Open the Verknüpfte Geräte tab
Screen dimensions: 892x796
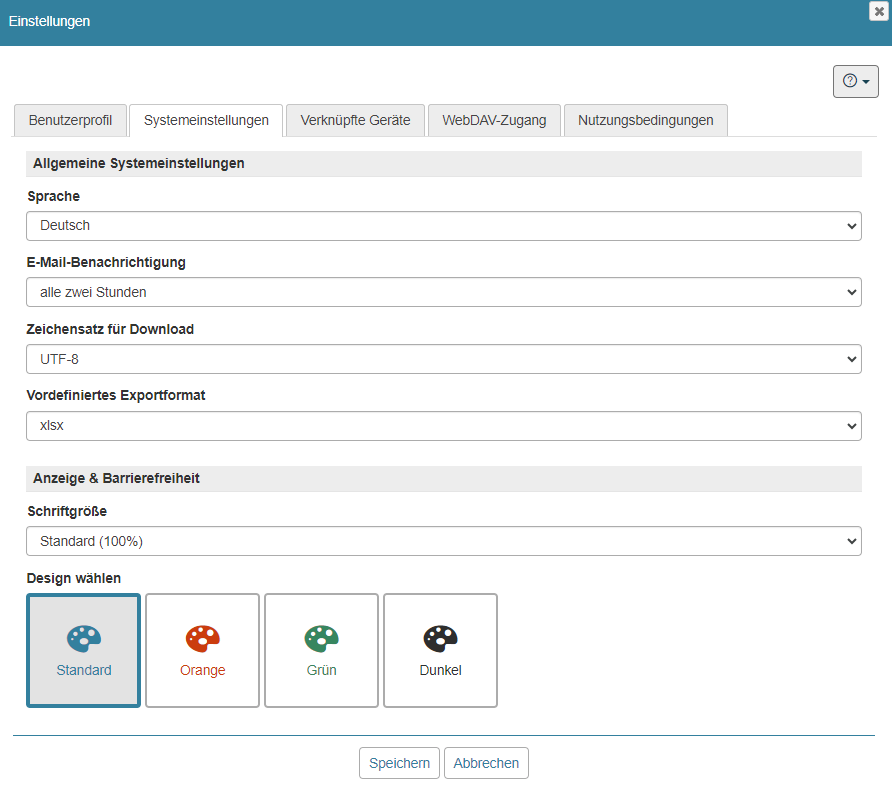coord(355,120)
